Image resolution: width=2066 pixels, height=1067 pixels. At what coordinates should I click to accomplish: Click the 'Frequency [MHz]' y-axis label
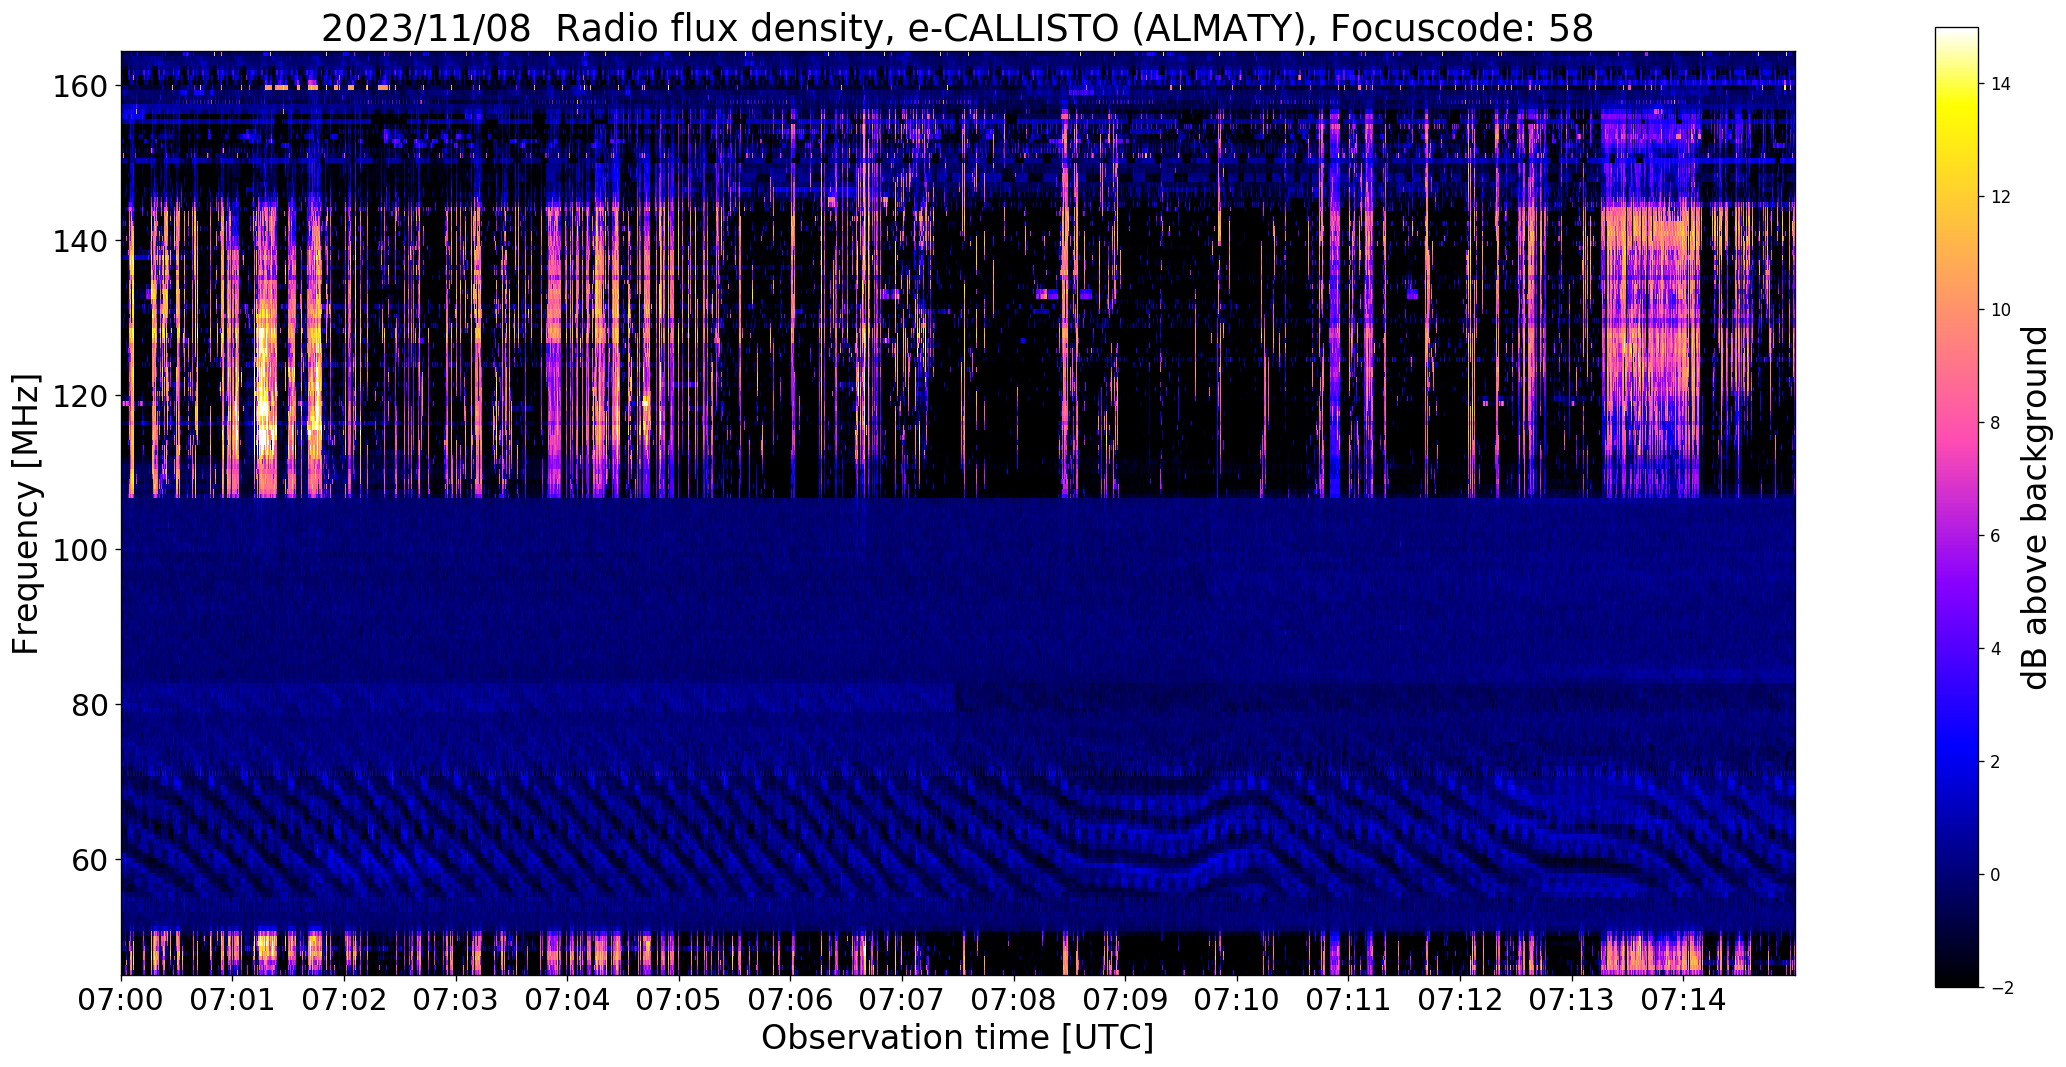point(26,514)
